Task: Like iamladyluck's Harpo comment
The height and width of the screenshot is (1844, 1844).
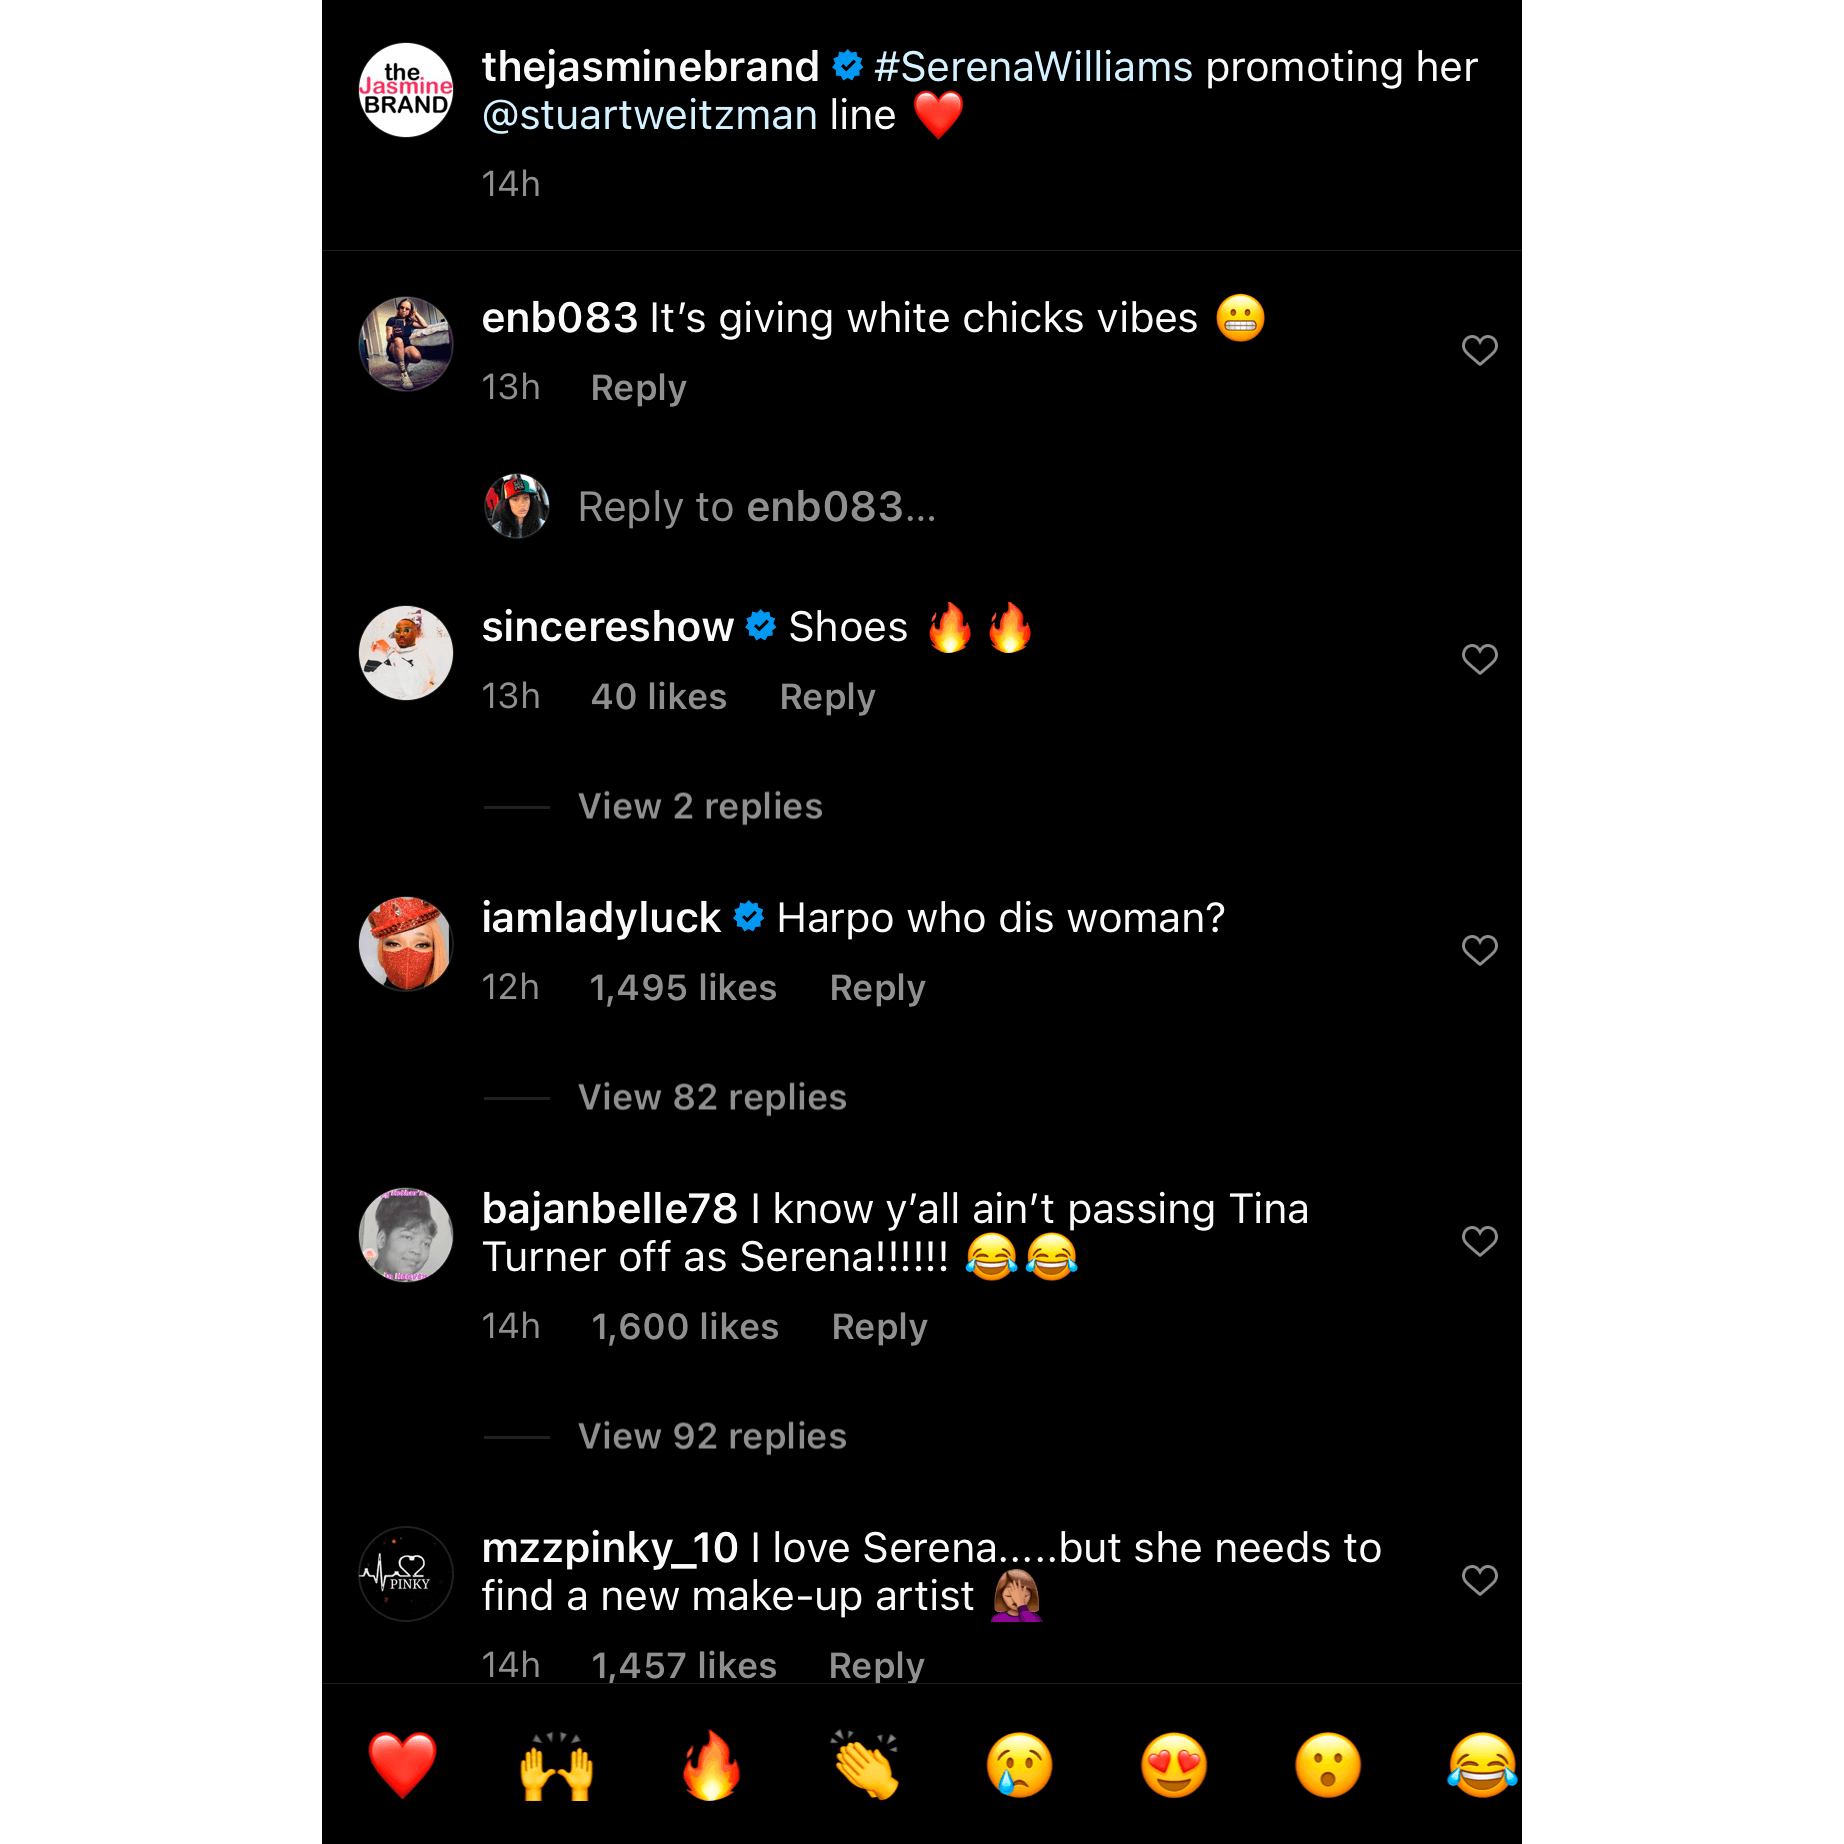Action: tap(1479, 950)
